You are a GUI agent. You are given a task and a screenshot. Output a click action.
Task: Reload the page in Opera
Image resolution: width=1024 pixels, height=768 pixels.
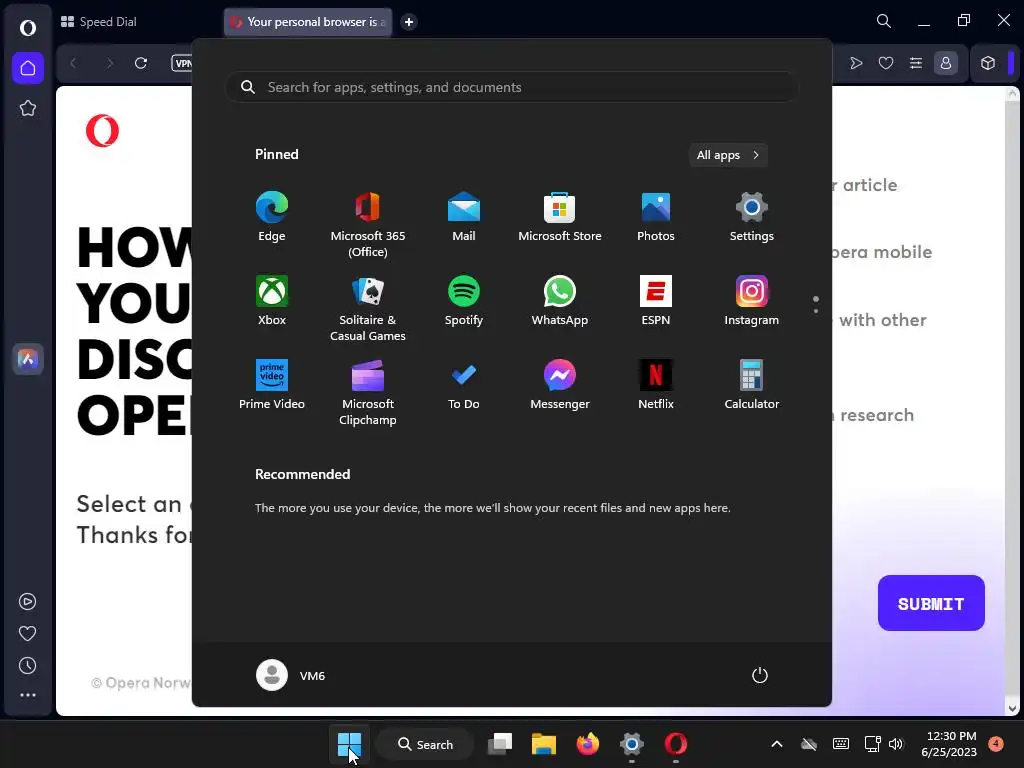point(141,63)
